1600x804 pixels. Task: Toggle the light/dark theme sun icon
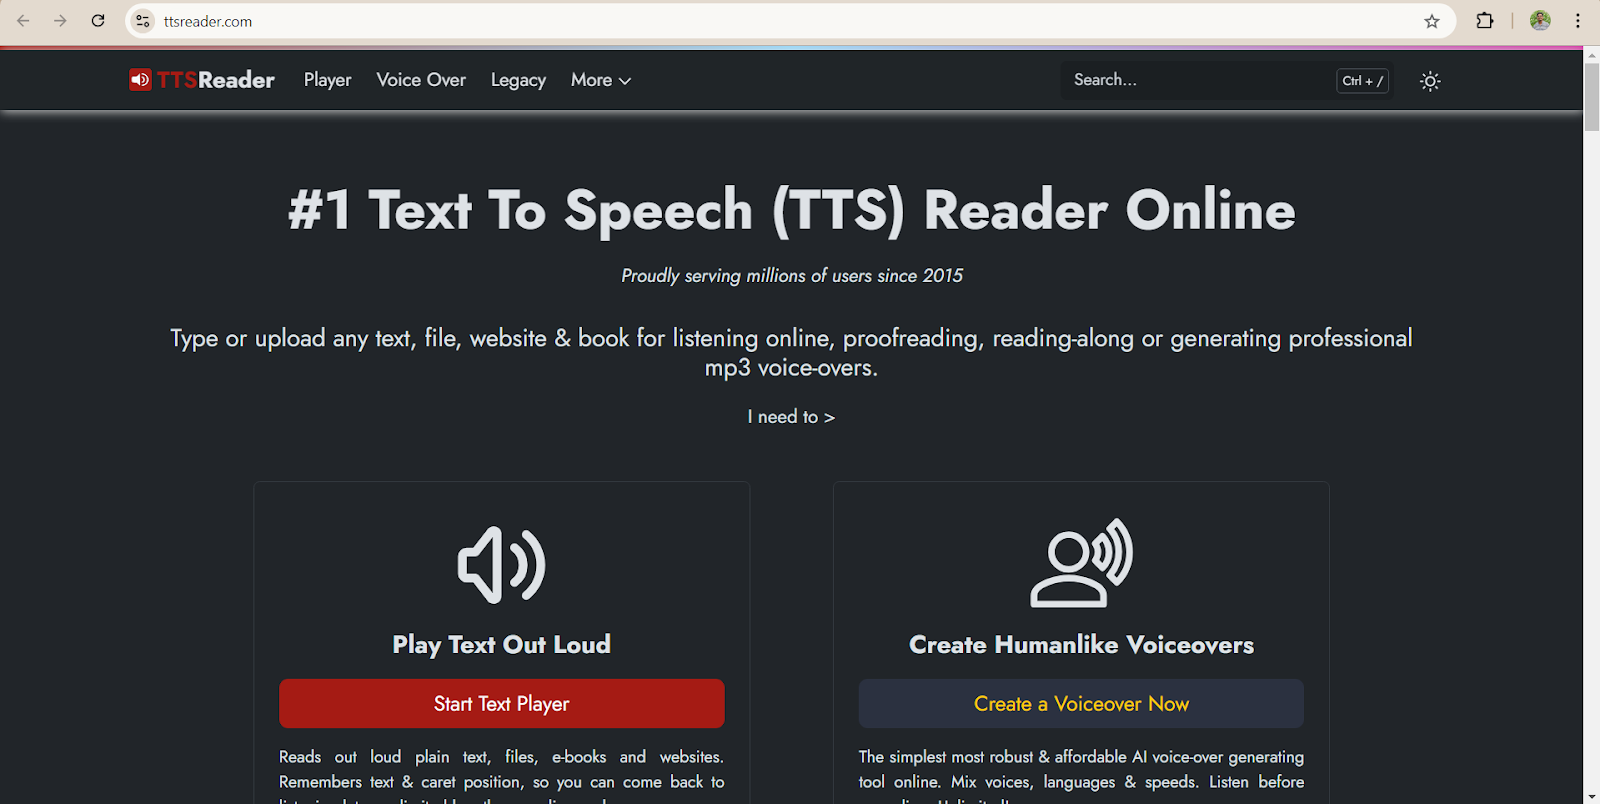1430,81
